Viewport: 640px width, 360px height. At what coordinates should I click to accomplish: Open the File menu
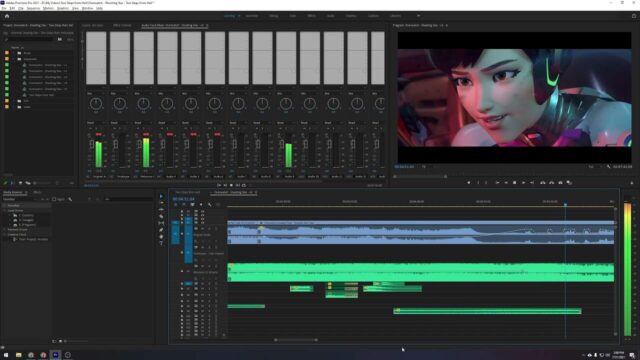click(x=4, y=8)
